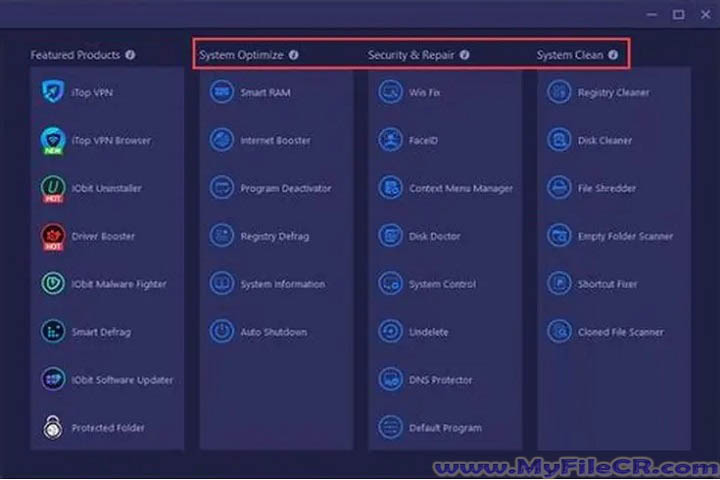
Task: Open the Shortcut Fixer icon
Action: point(559,283)
